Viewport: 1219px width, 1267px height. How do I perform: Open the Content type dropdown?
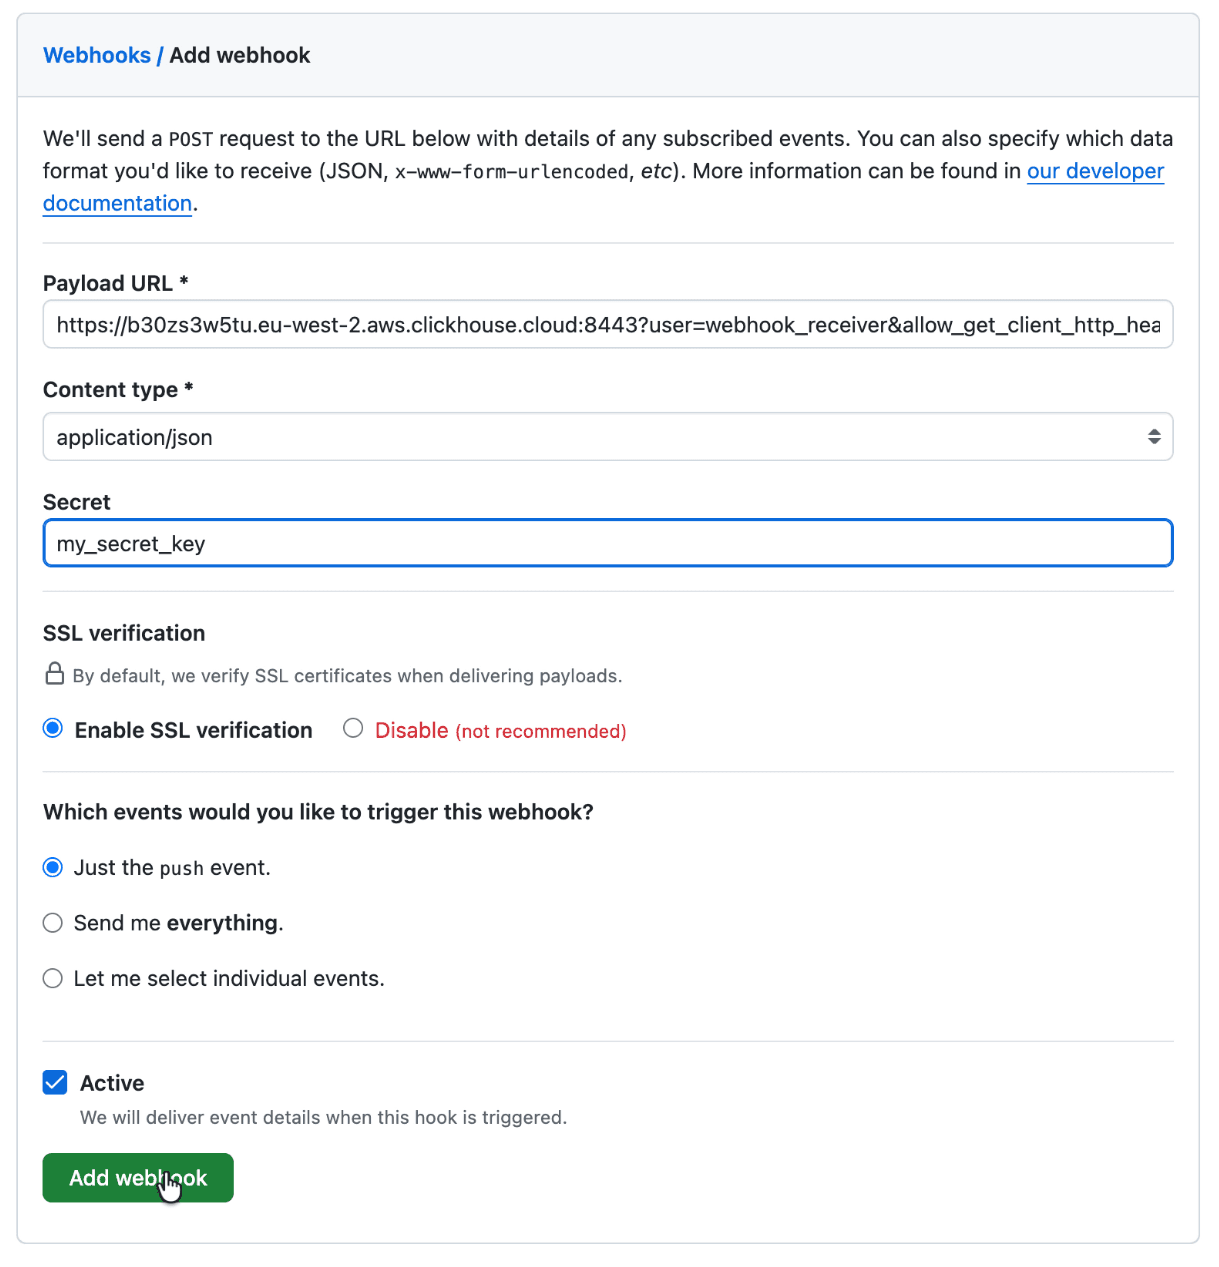click(607, 437)
